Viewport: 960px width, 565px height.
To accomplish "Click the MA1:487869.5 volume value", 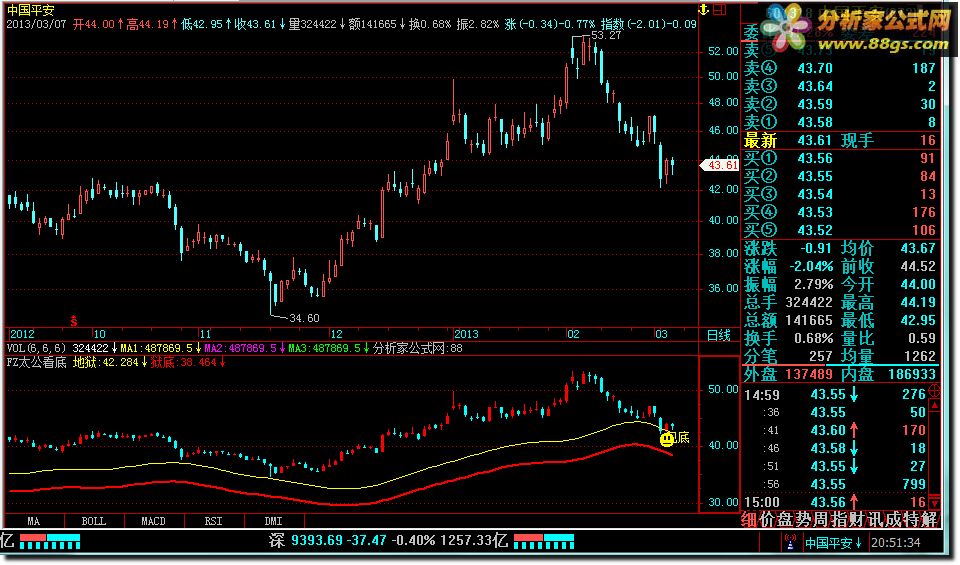I will (x=156, y=348).
